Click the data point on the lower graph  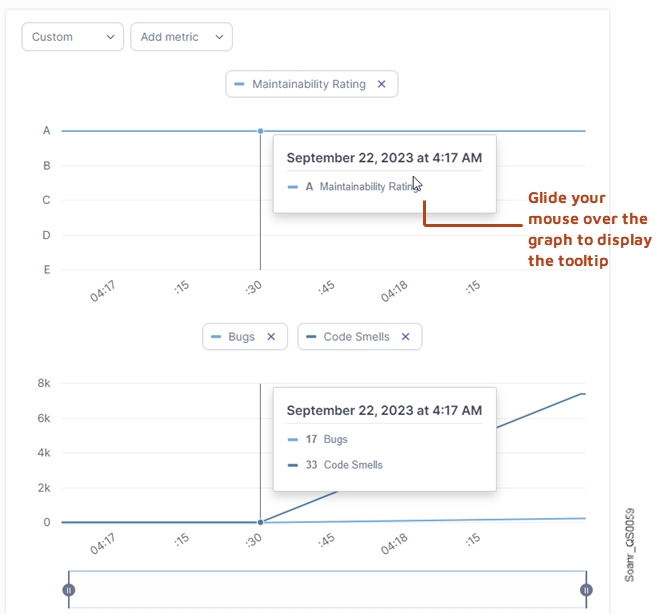(x=260, y=522)
